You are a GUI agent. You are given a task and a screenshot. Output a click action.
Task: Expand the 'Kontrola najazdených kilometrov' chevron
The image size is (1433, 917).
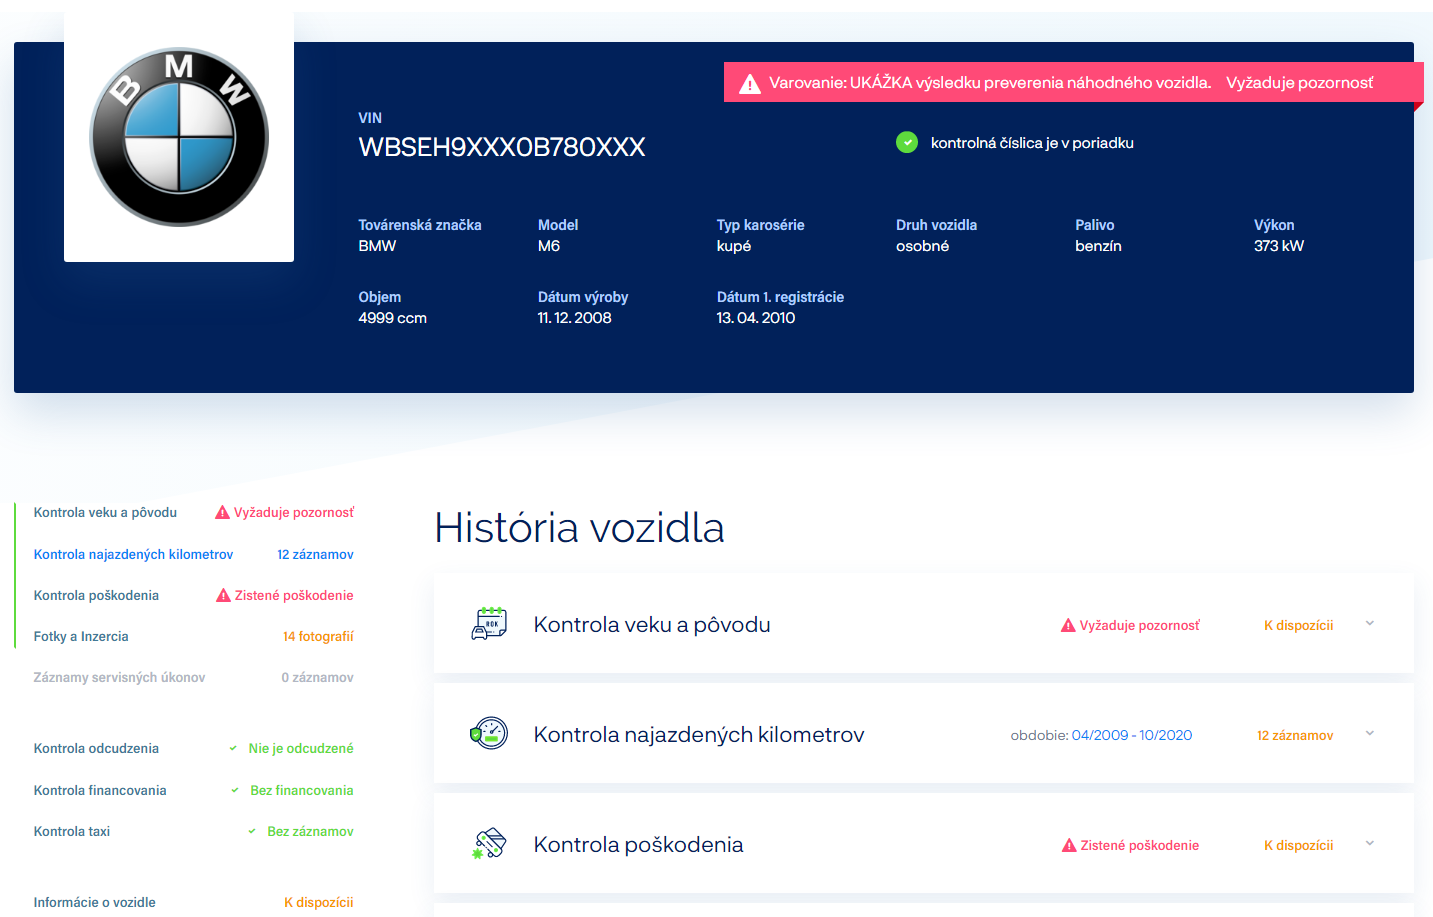pyautogui.click(x=1369, y=734)
